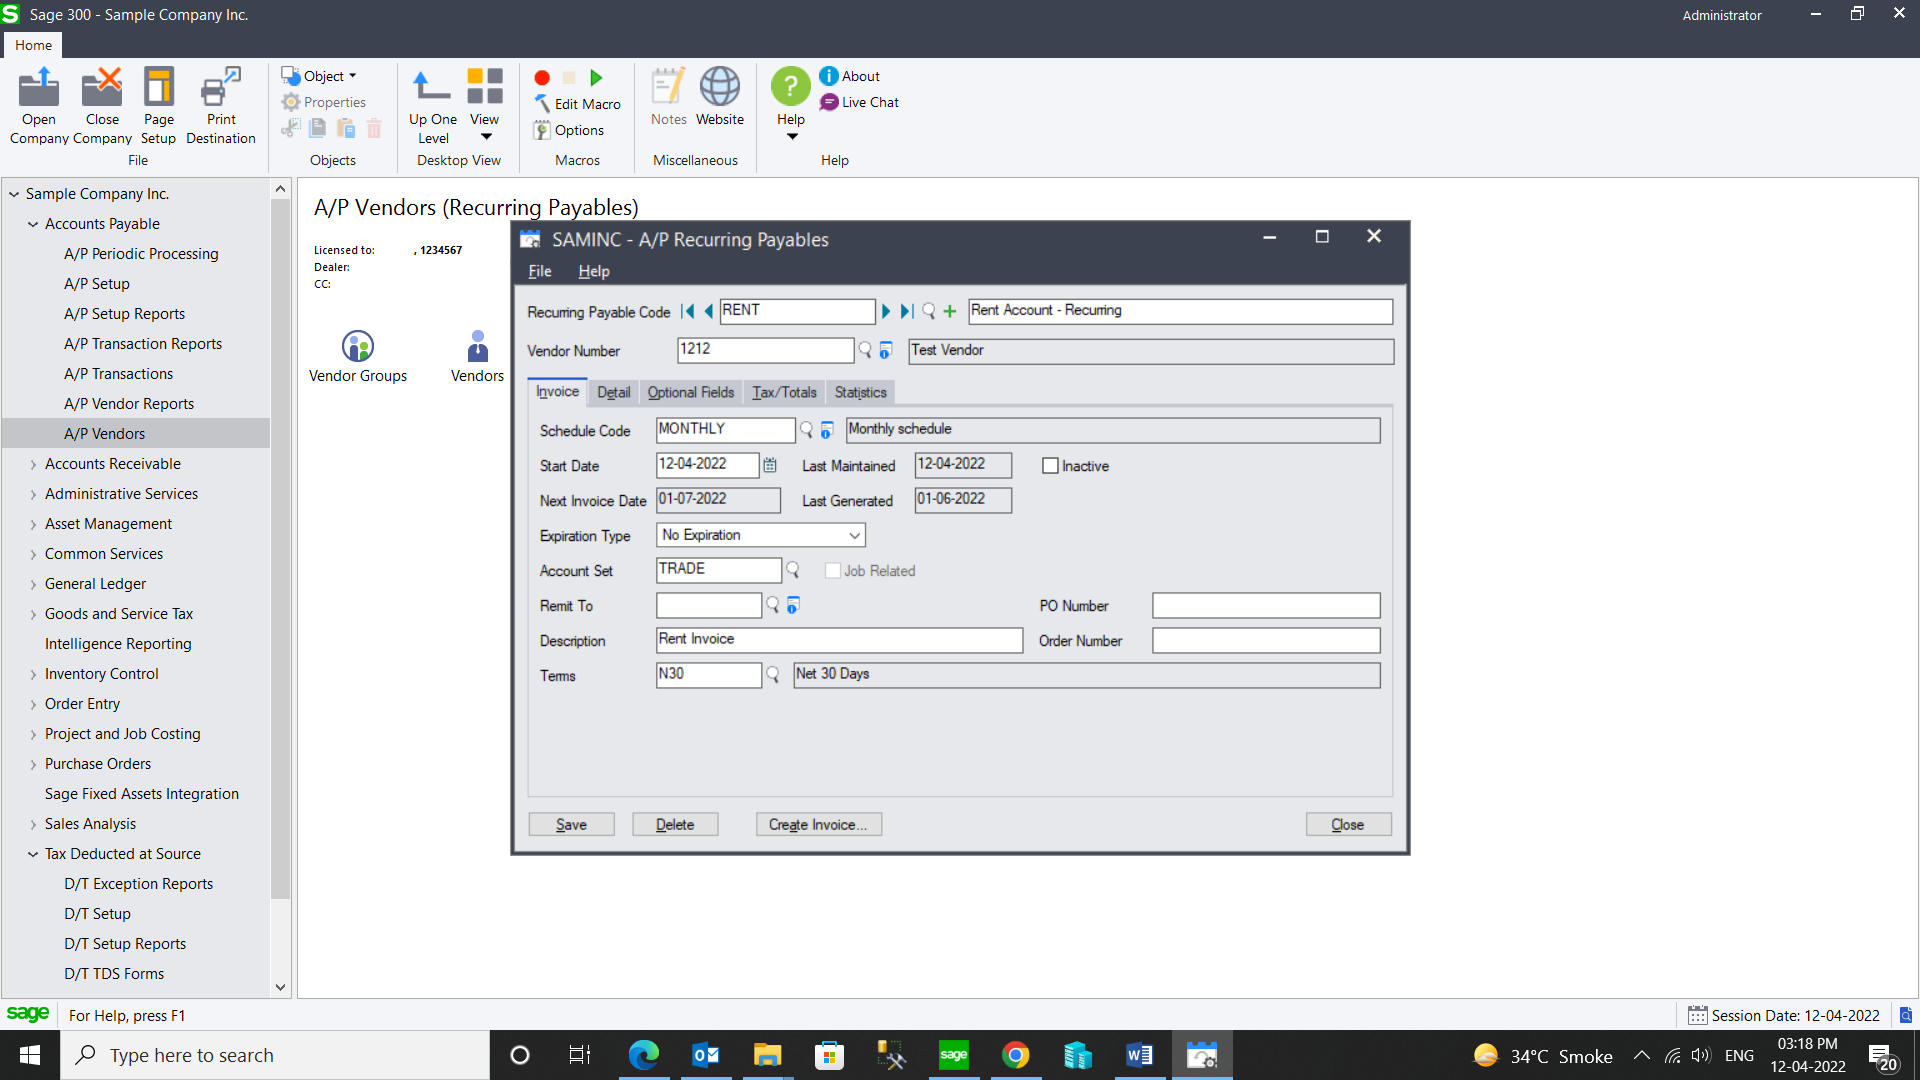Viewport: 1920px width, 1080px height.
Task: Open the Expiration Type dropdown
Action: [x=853, y=535]
